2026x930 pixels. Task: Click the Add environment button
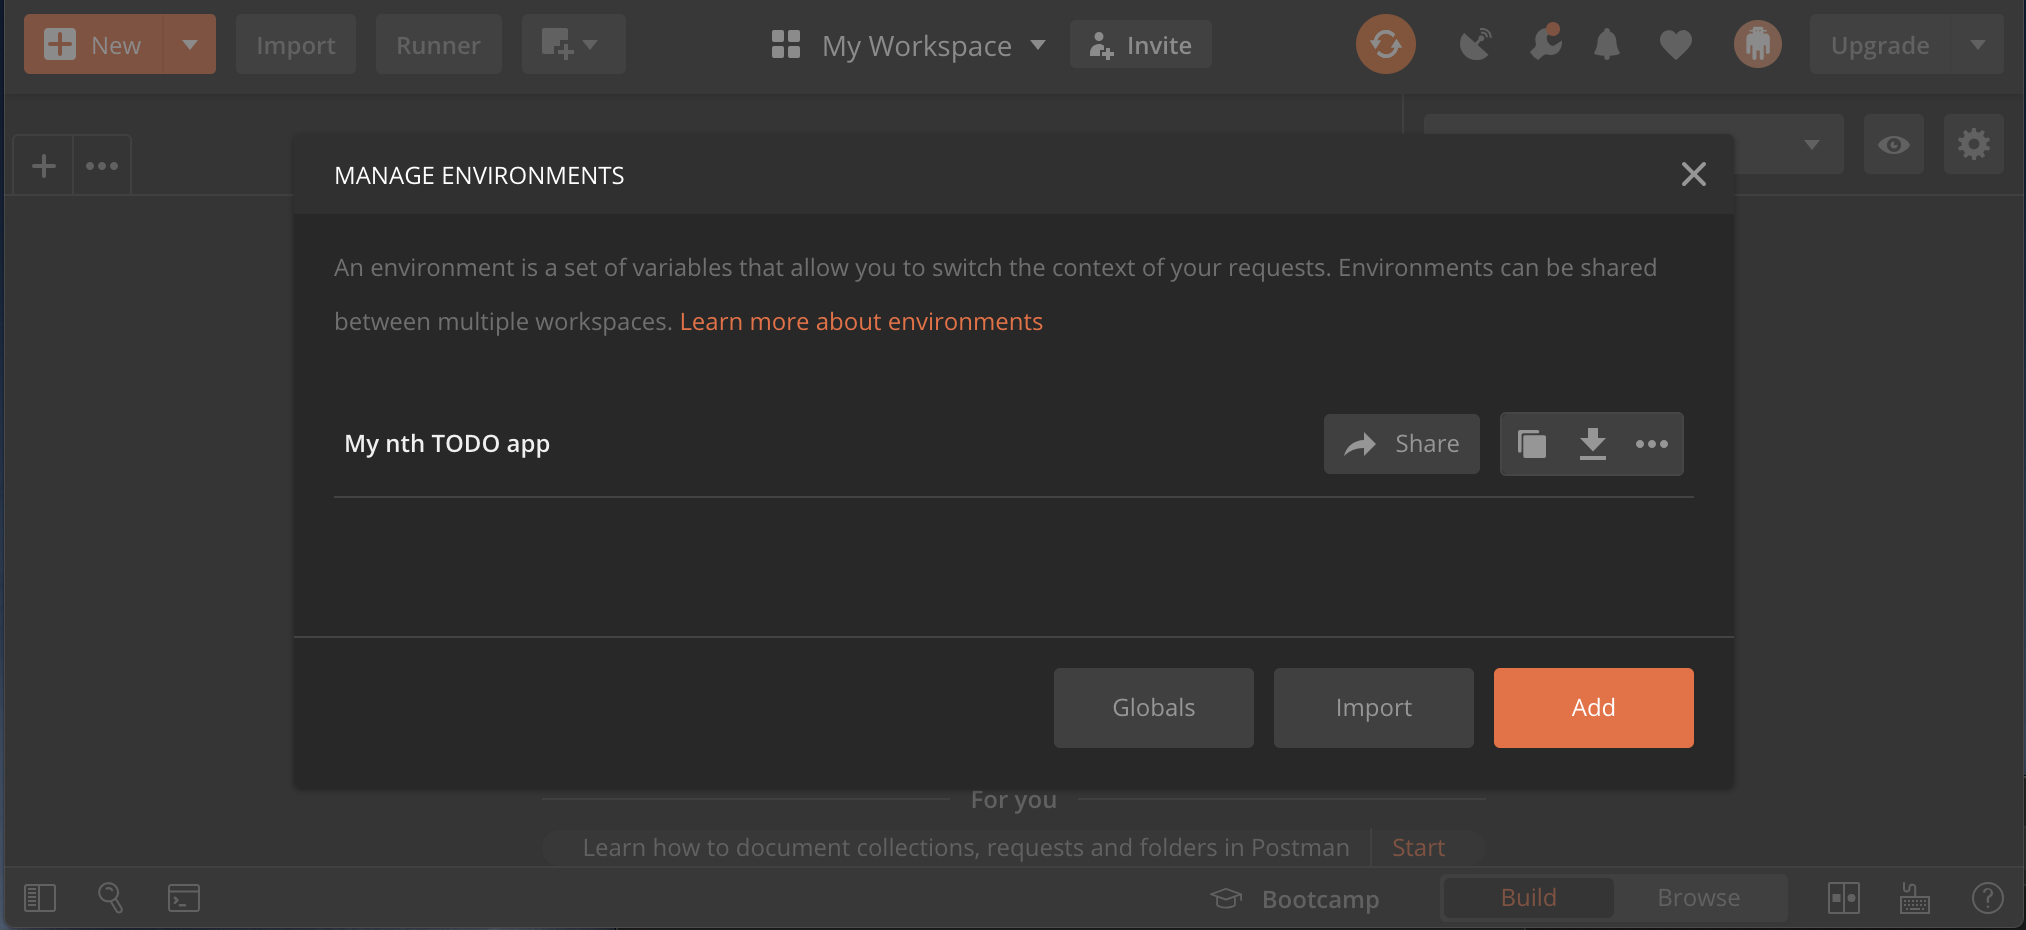click(x=1593, y=708)
